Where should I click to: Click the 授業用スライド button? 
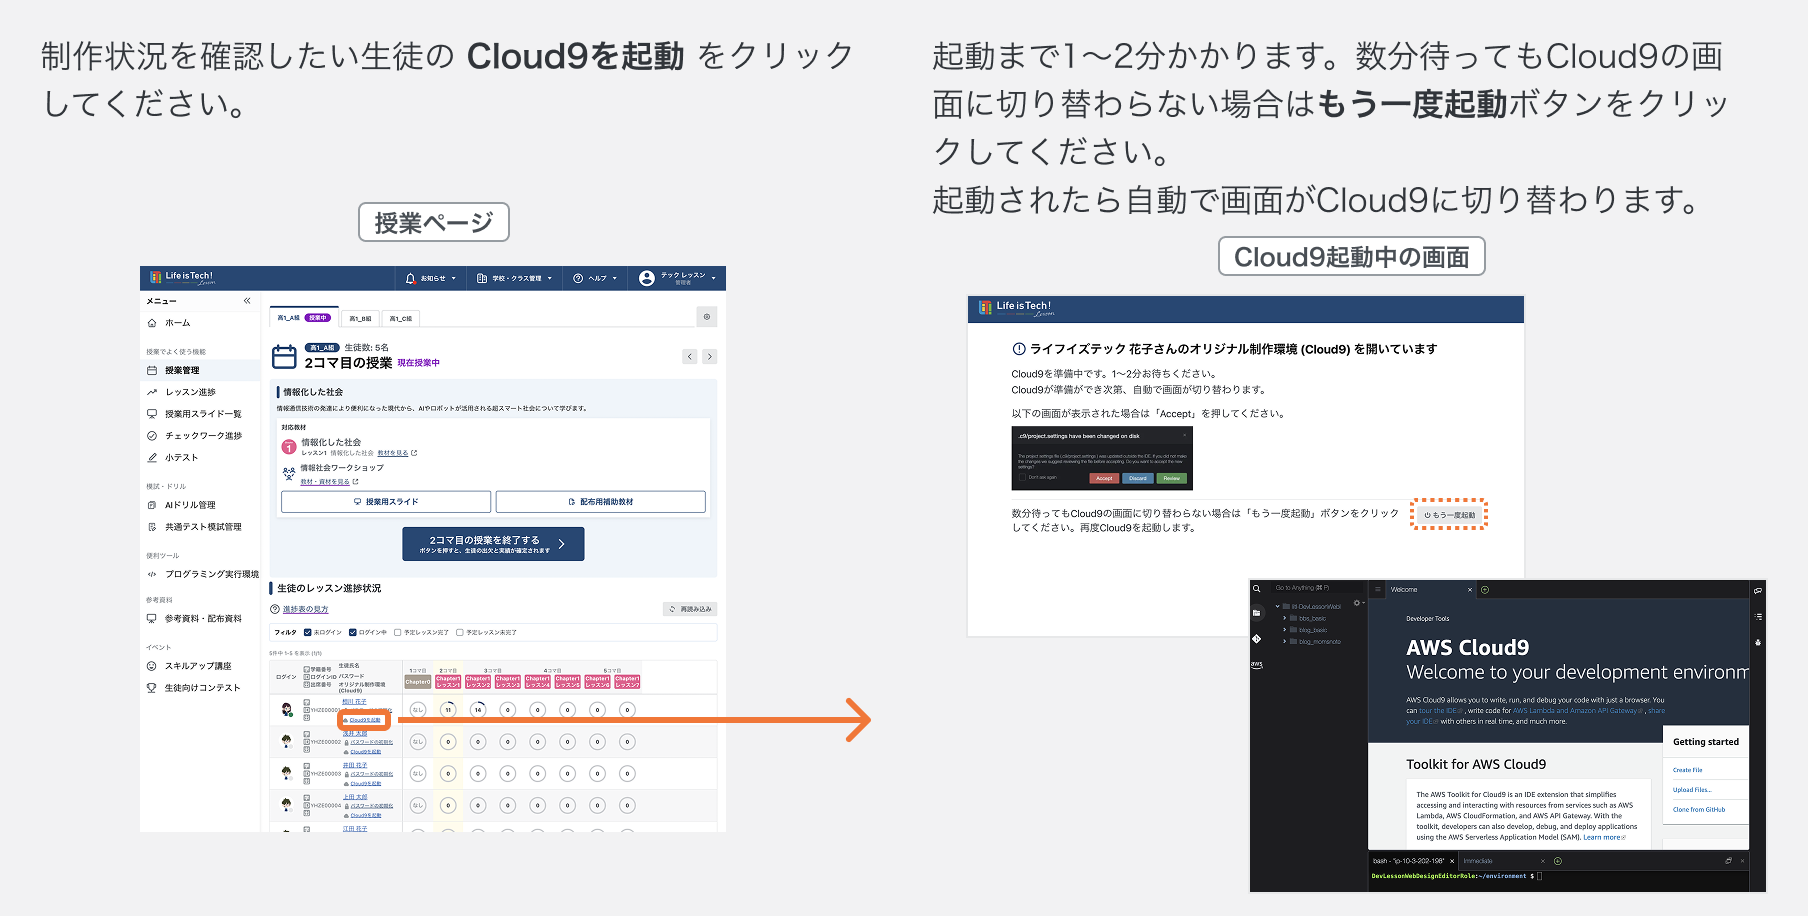point(386,502)
